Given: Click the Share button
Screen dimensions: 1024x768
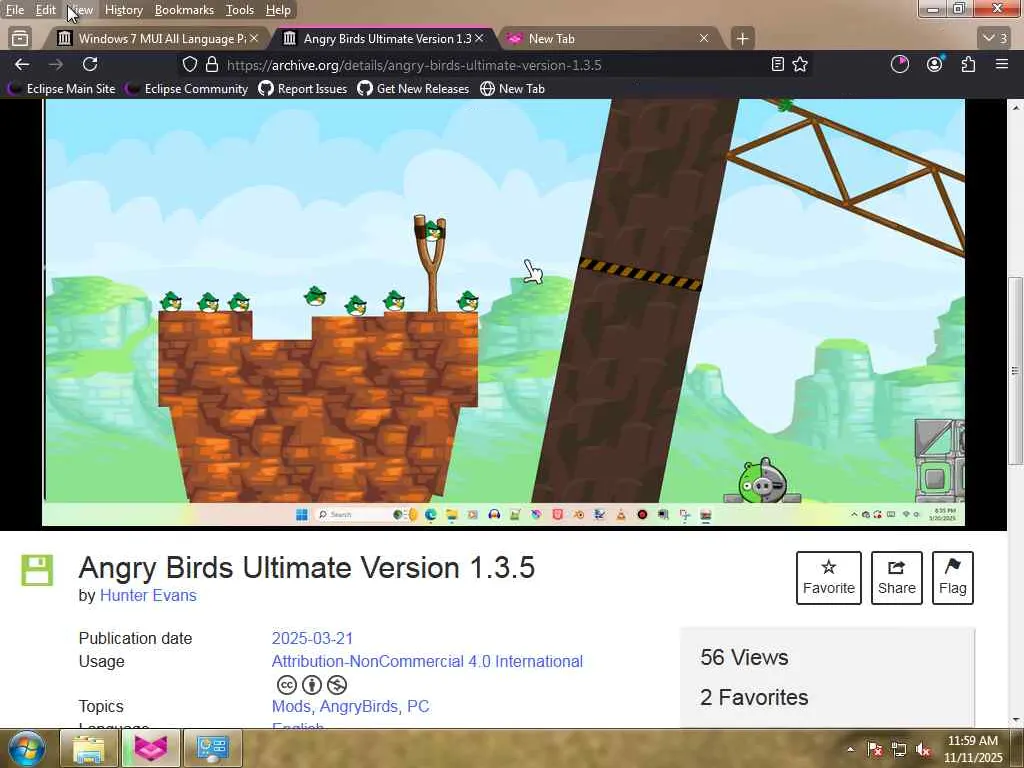Looking at the screenshot, I should [x=897, y=578].
